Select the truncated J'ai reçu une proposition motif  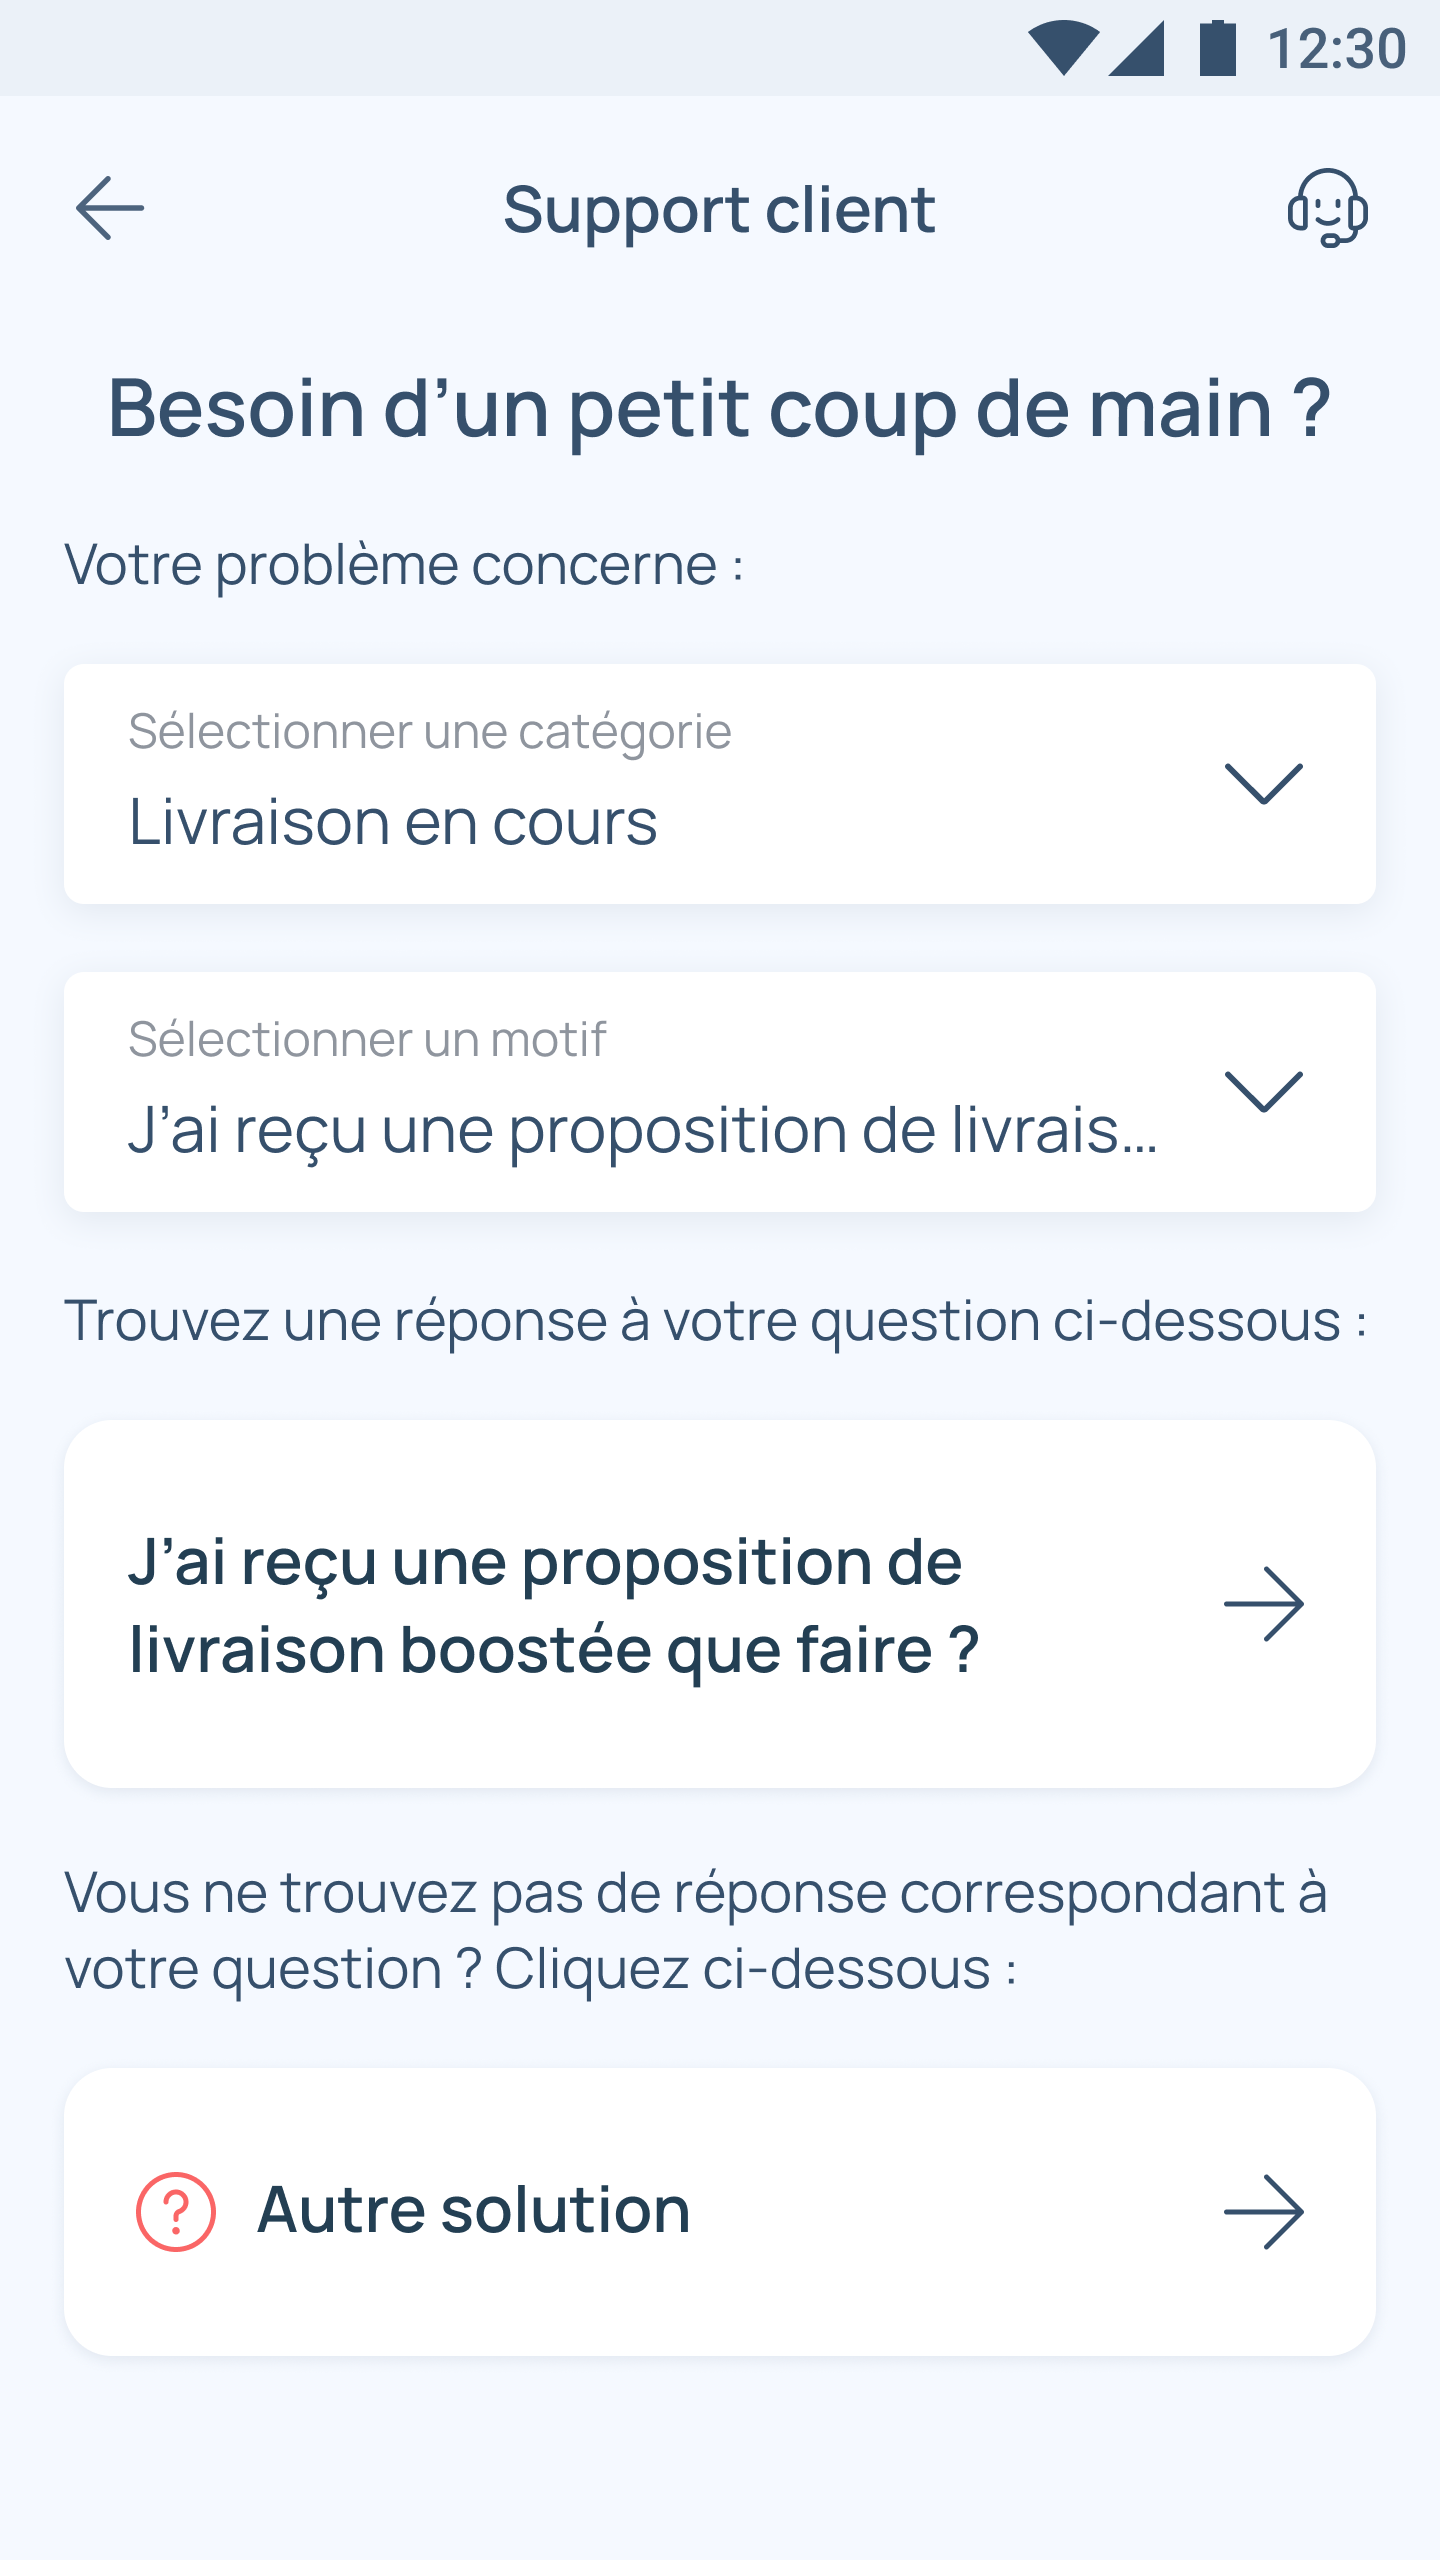tap(643, 1132)
